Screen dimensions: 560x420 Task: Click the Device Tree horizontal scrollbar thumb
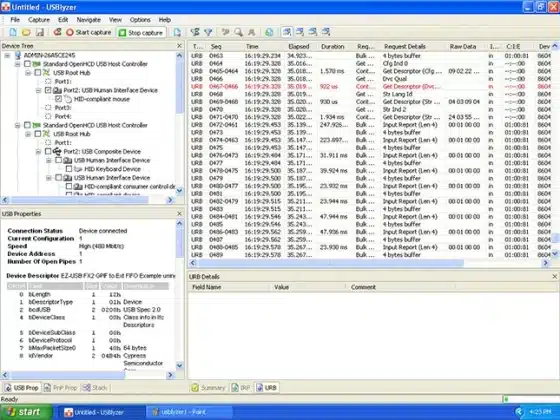(79, 200)
